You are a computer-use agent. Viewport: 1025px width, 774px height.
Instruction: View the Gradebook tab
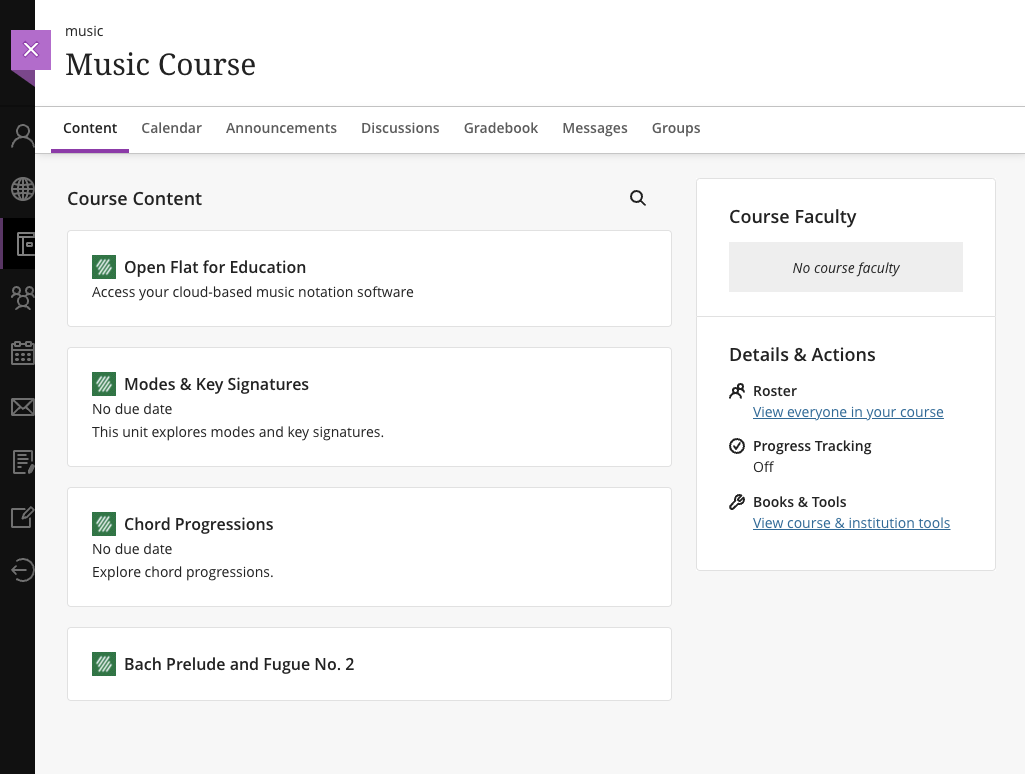coord(500,128)
